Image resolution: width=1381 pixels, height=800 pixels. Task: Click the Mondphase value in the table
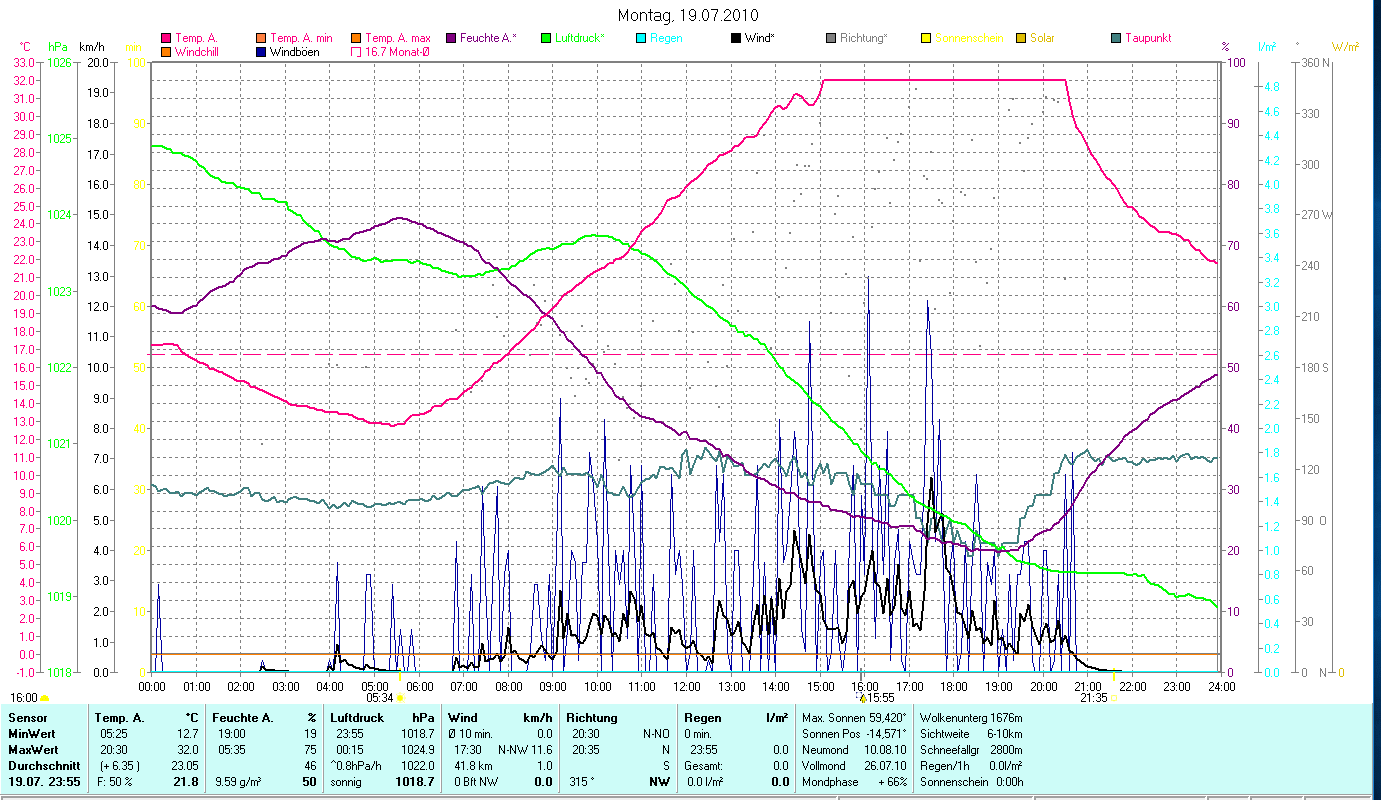(x=892, y=780)
